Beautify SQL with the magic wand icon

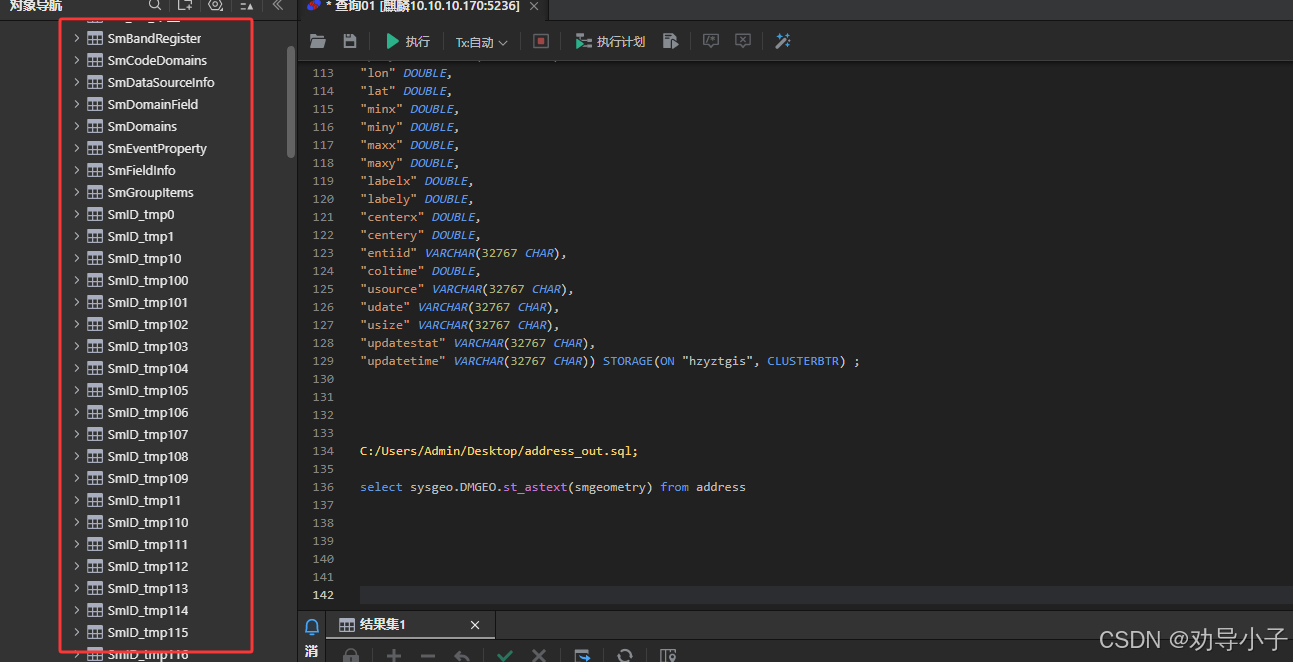point(783,41)
